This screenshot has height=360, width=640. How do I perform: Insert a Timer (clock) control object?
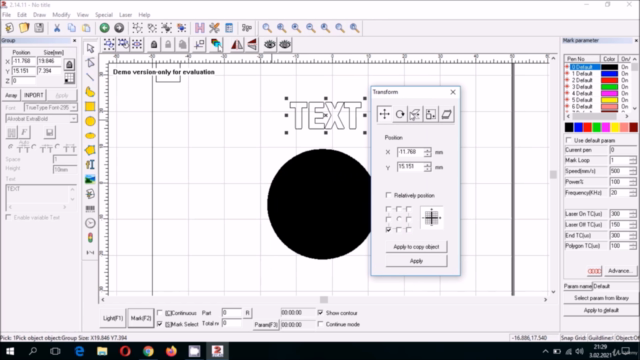coord(90,223)
